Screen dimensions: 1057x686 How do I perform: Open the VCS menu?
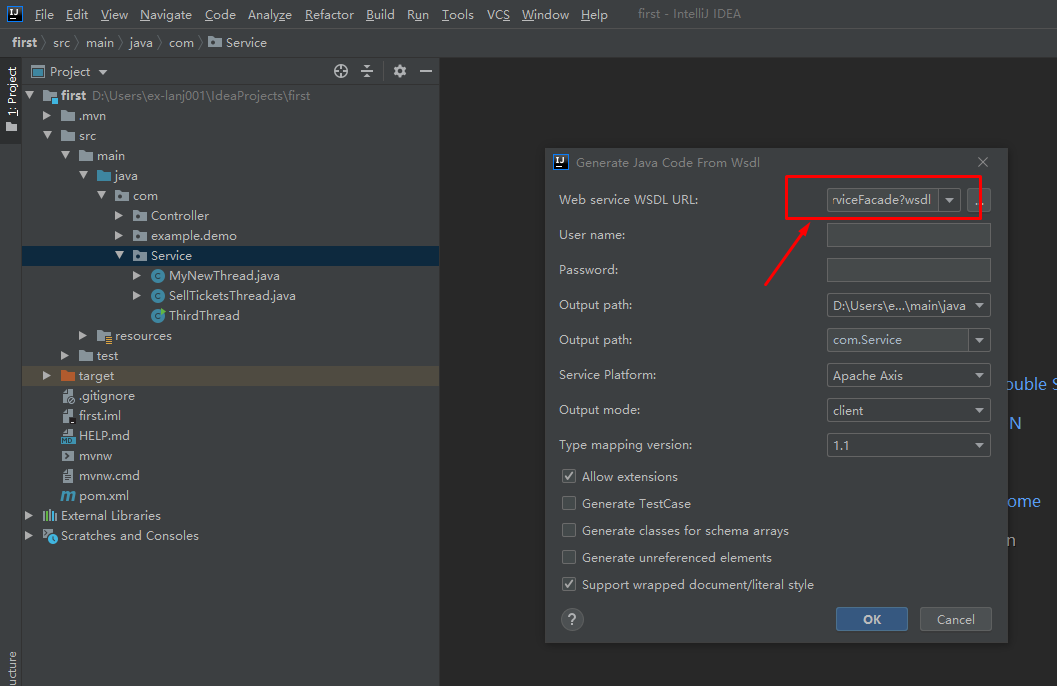coord(498,14)
